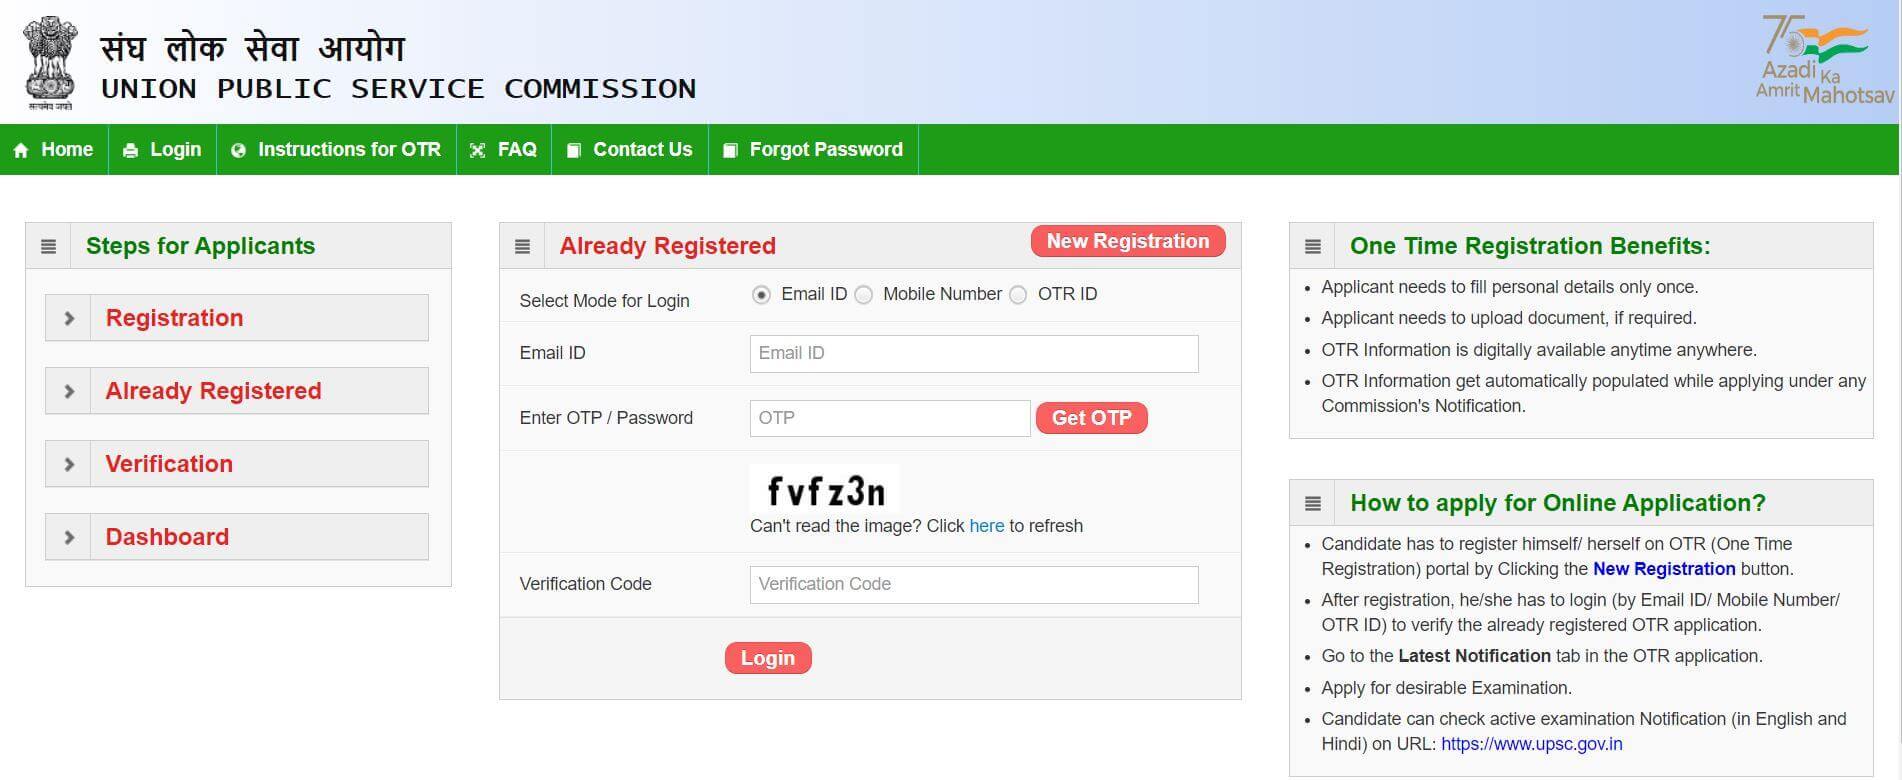Select the Login lock icon in the menu
The width and height of the screenshot is (1902, 780).
[130, 149]
